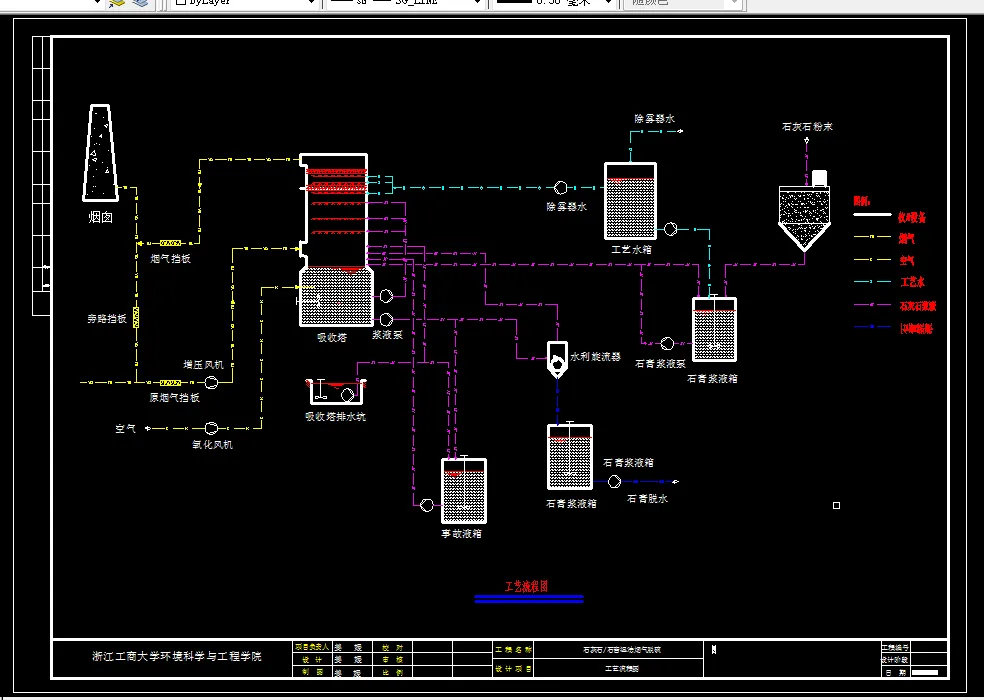Click the 吸收塔排水坑 label
The height and width of the screenshot is (700, 984).
[335, 416]
